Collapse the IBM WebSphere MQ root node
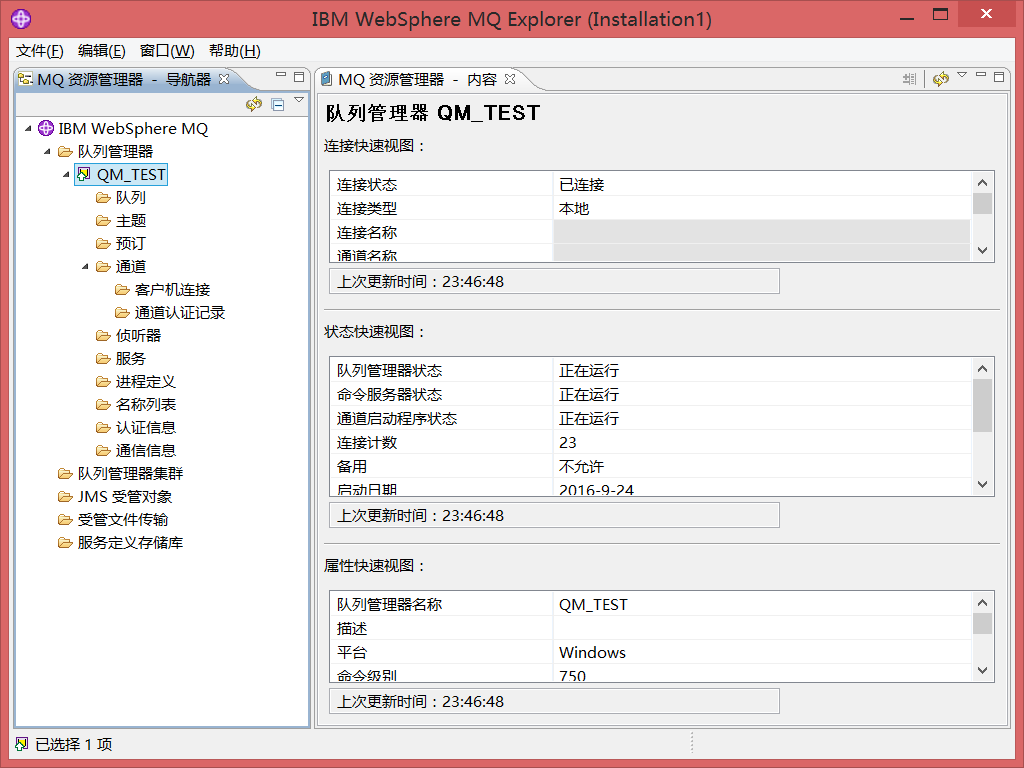Screen dimensions: 1024x768 point(28,129)
